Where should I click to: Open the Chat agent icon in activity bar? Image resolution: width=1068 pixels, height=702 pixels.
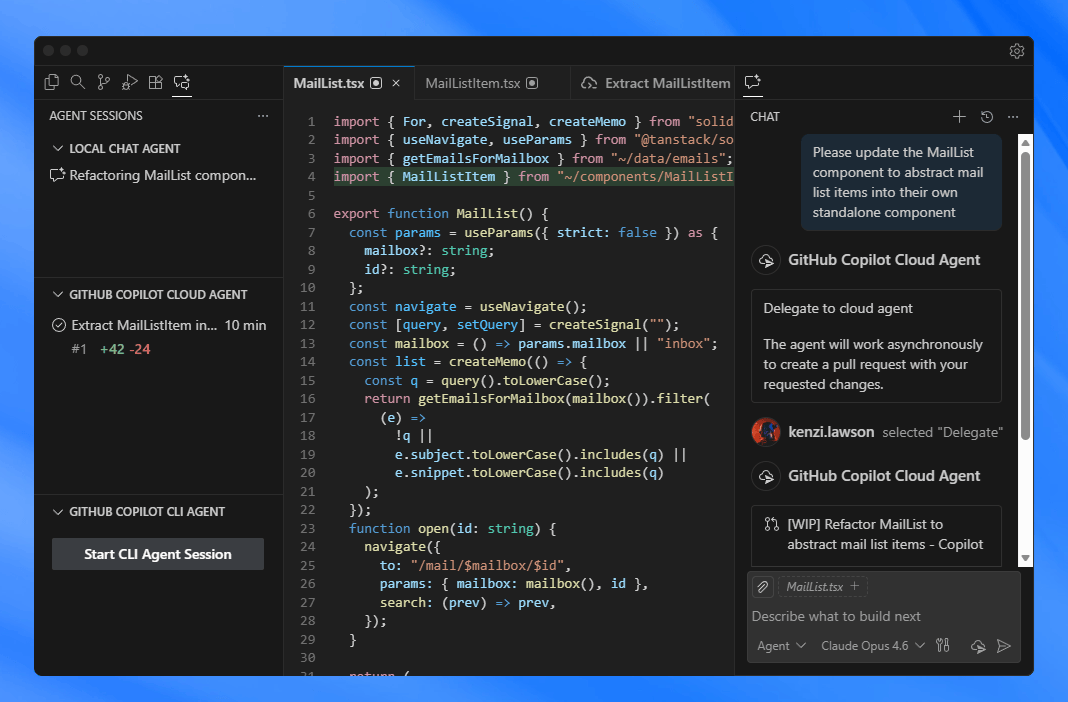(x=181, y=82)
